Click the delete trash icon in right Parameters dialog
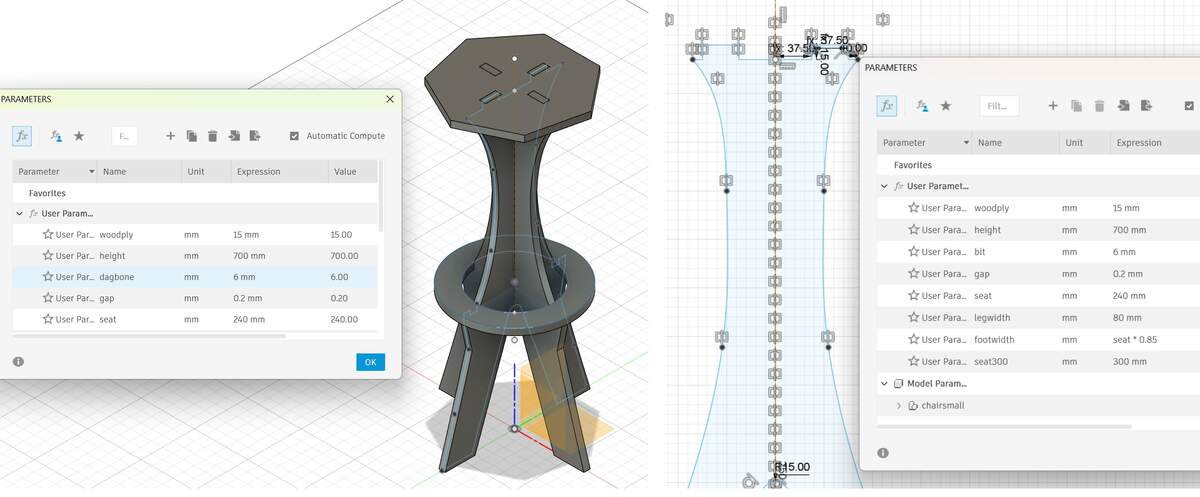Viewport: 1200px width, 497px height. tap(1099, 105)
